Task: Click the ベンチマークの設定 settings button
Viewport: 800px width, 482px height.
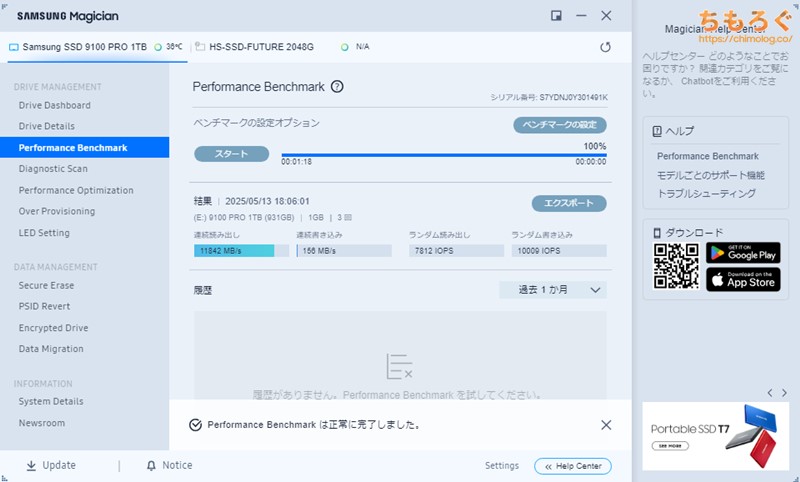Action: click(560, 125)
